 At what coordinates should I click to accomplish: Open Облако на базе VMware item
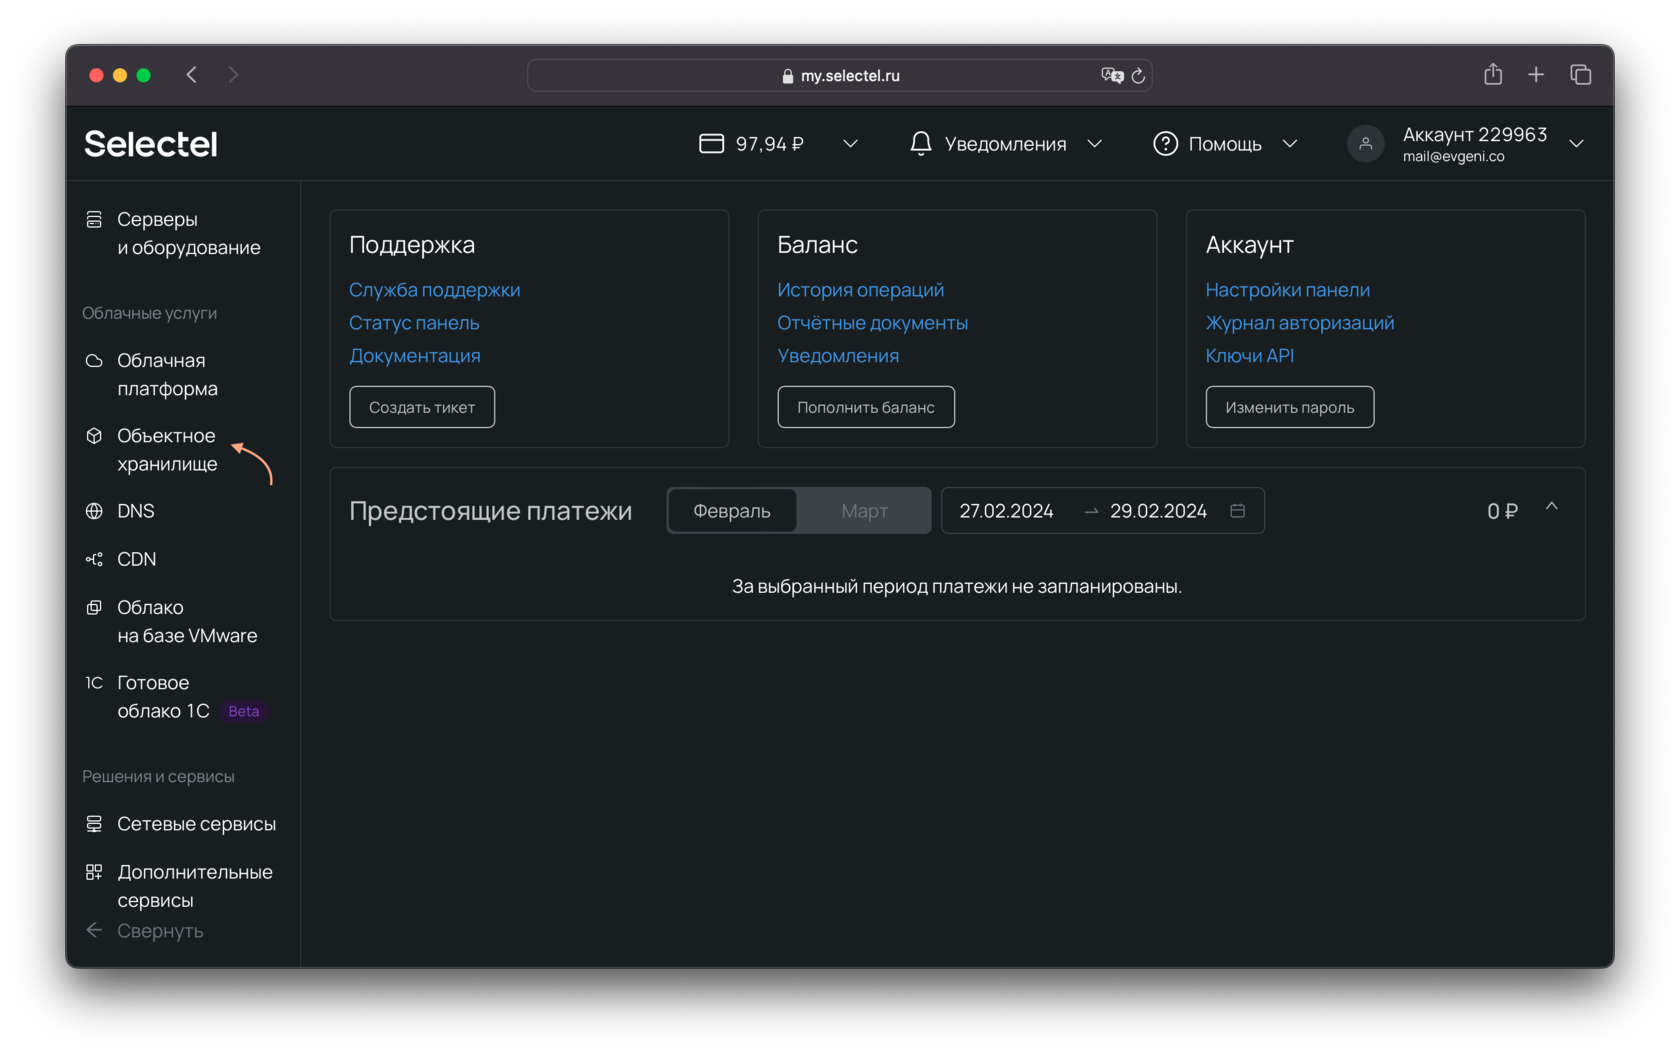click(187, 621)
